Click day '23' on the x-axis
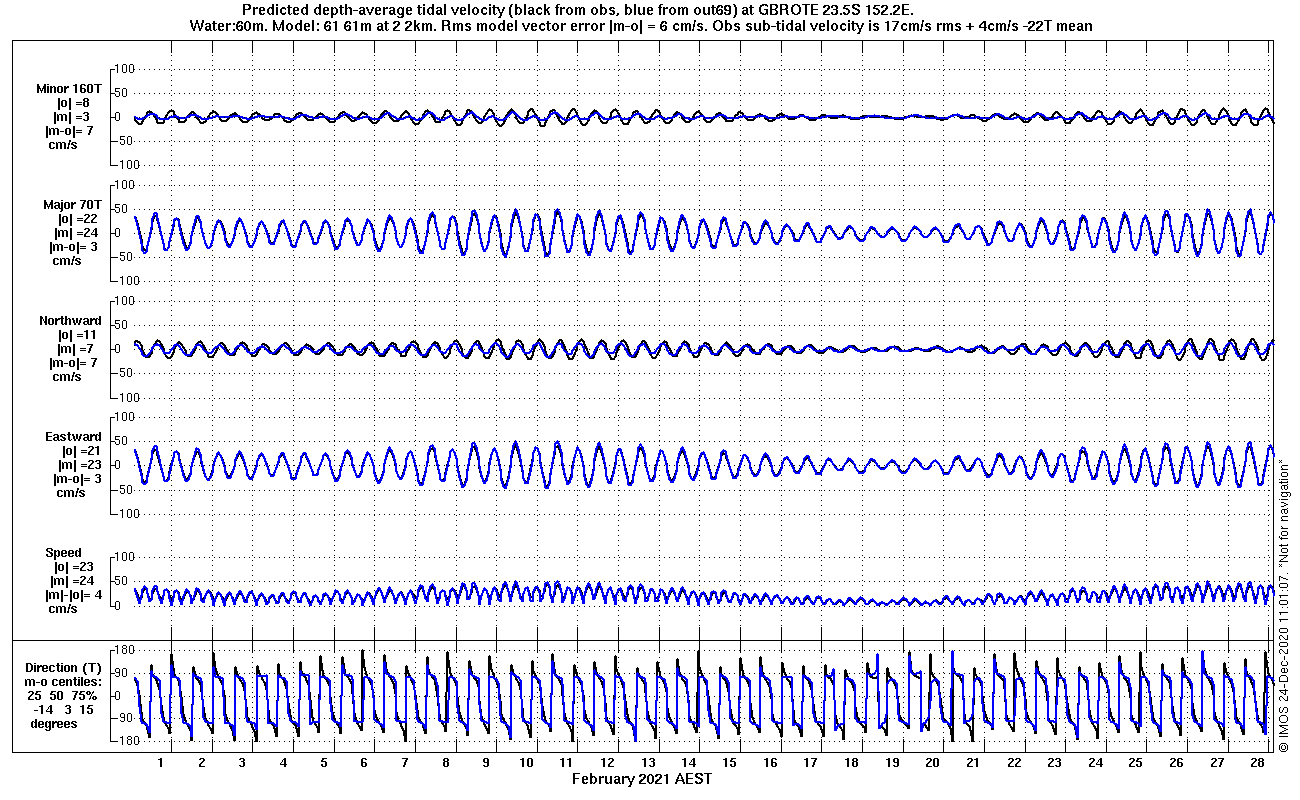 pos(1054,763)
